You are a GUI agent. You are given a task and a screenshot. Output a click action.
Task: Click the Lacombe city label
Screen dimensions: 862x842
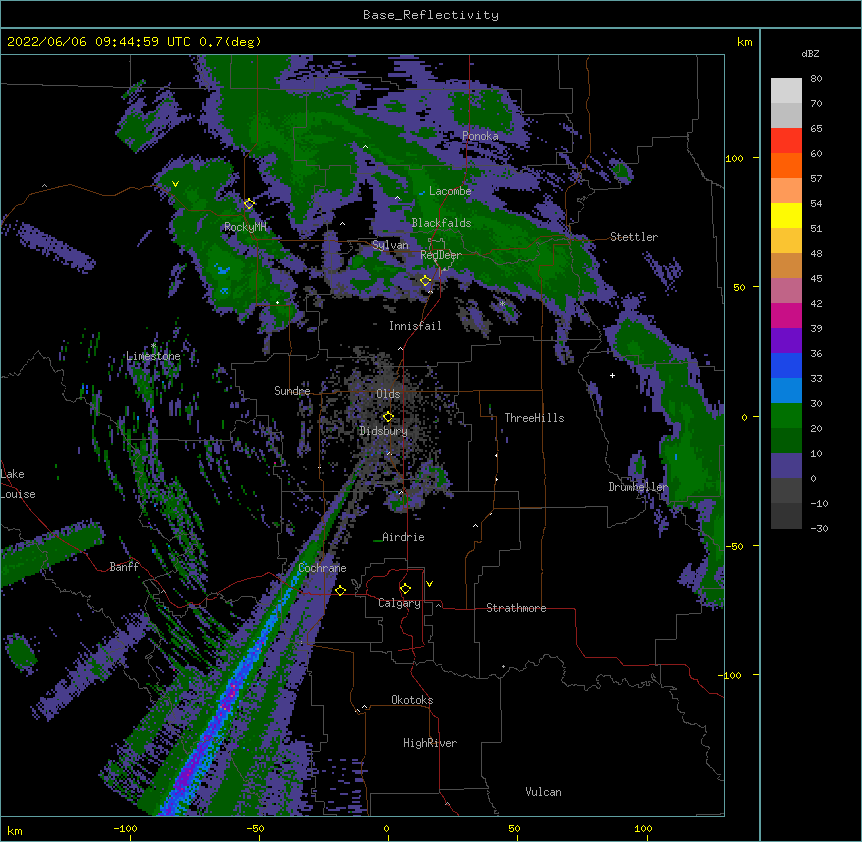point(450,191)
